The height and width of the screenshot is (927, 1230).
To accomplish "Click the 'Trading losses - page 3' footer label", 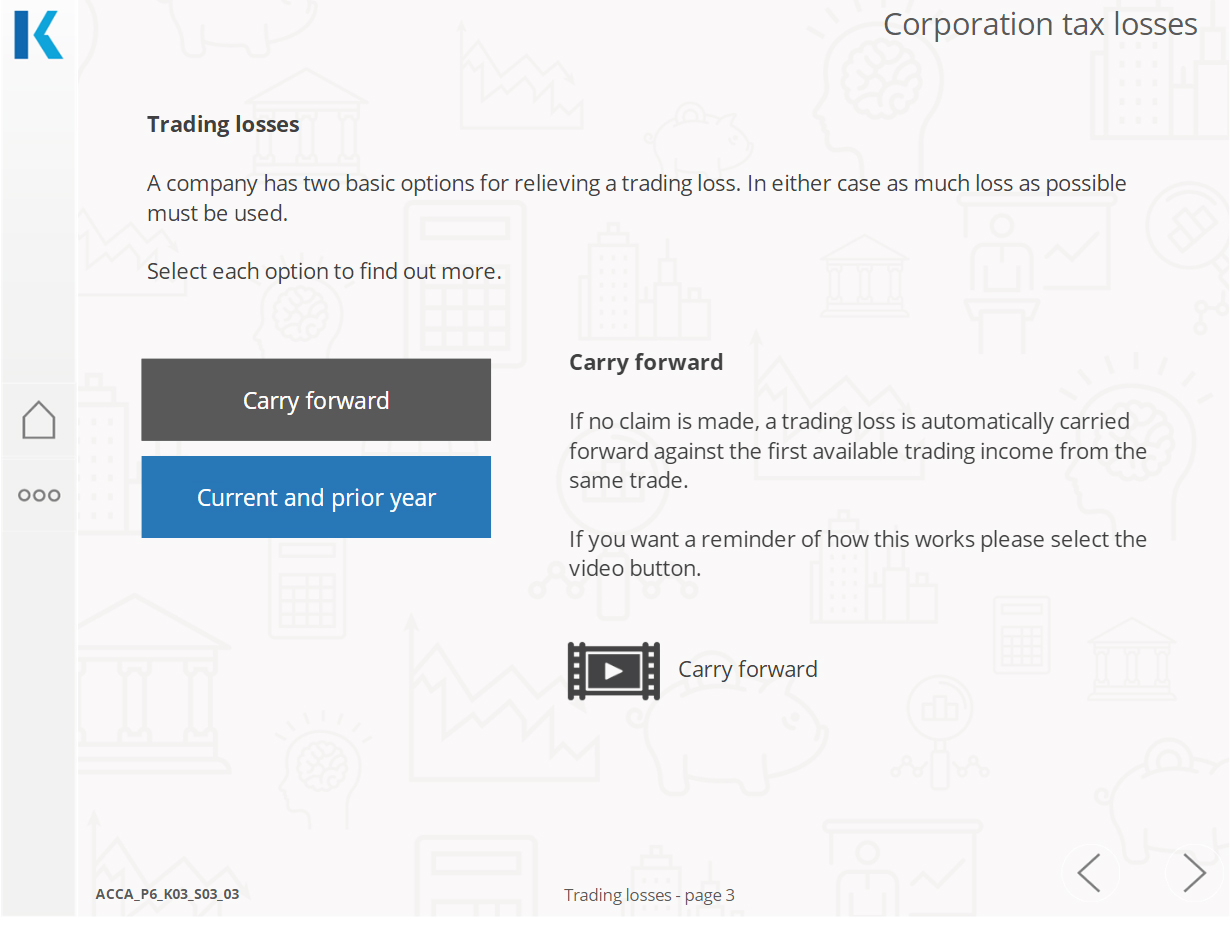I will [649, 895].
